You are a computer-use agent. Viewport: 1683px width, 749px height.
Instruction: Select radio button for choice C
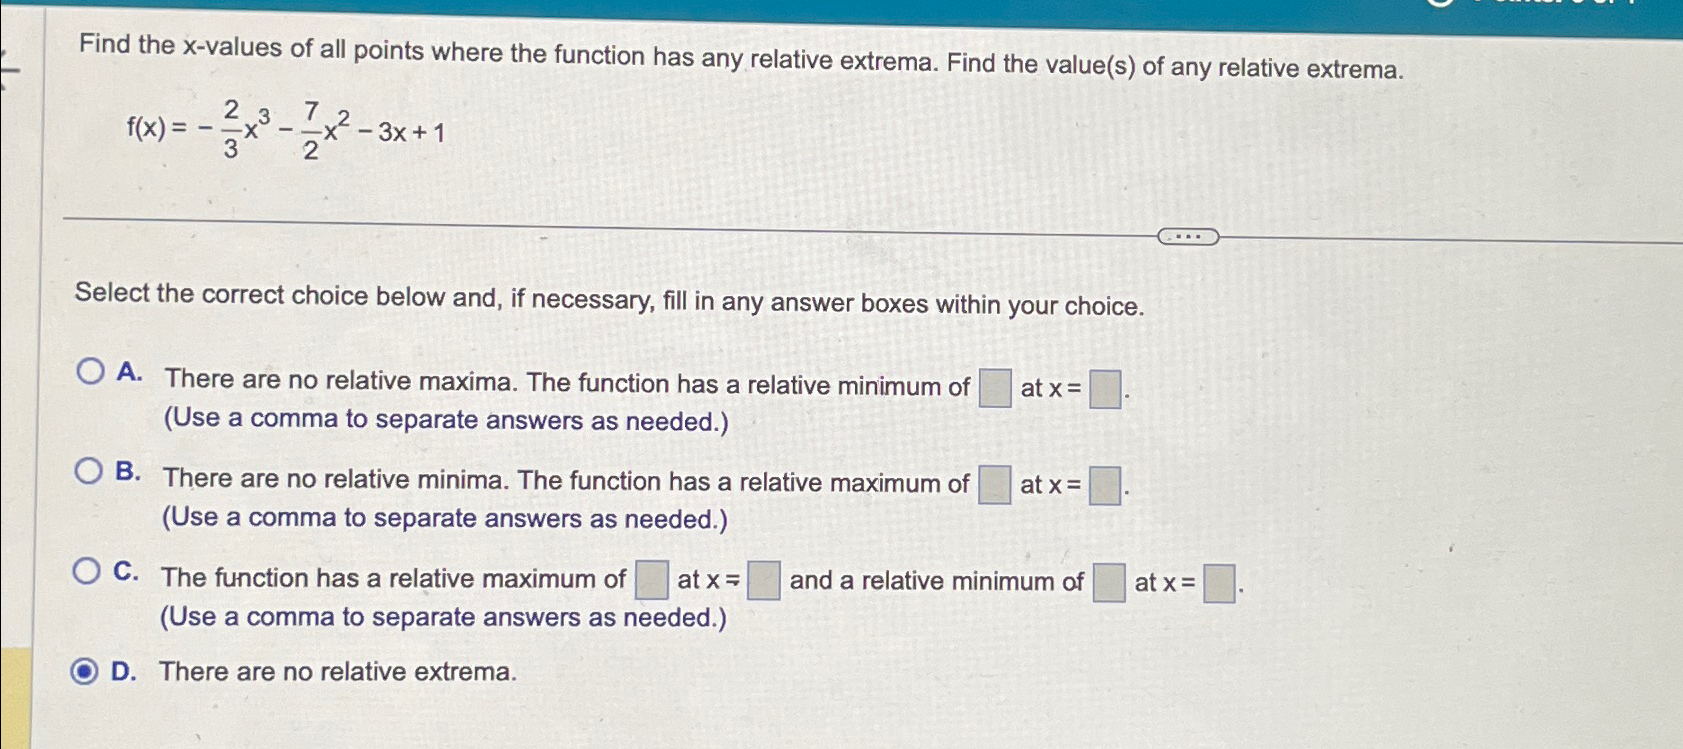(x=91, y=569)
